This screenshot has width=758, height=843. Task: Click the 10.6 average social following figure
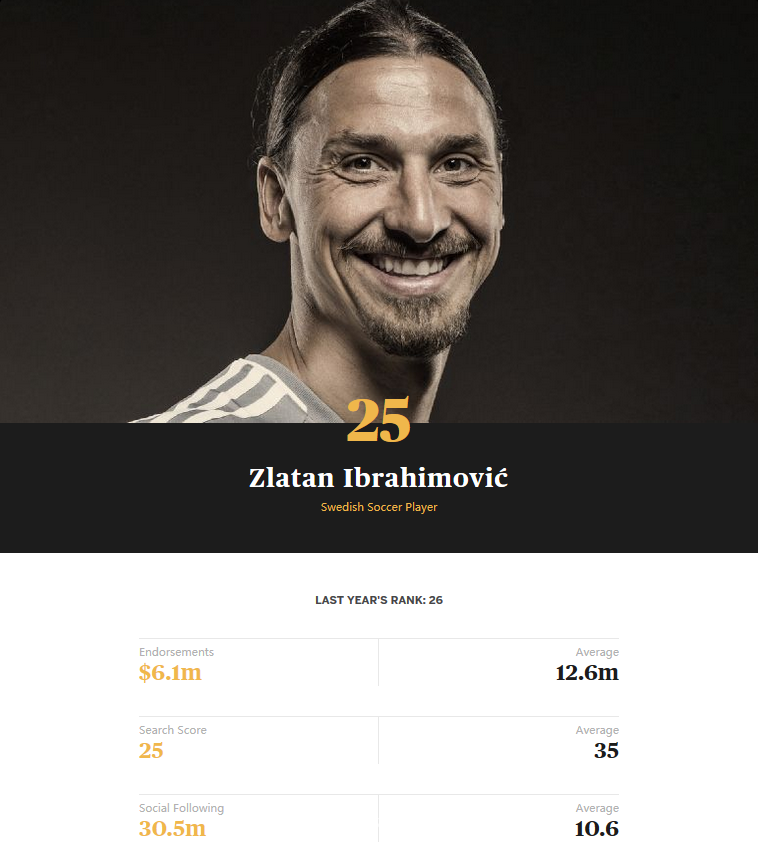(x=597, y=828)
